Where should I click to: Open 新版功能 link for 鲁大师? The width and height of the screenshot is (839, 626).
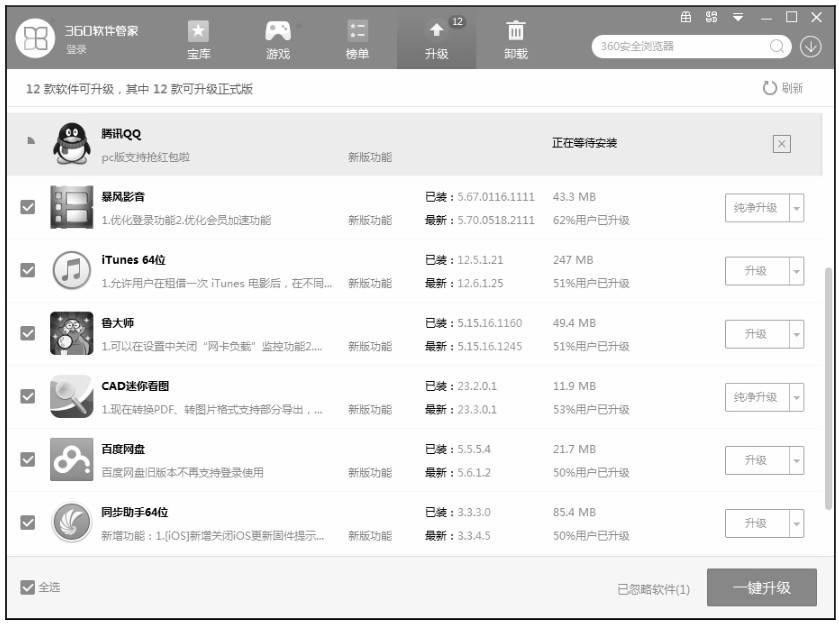coord(370,347)
